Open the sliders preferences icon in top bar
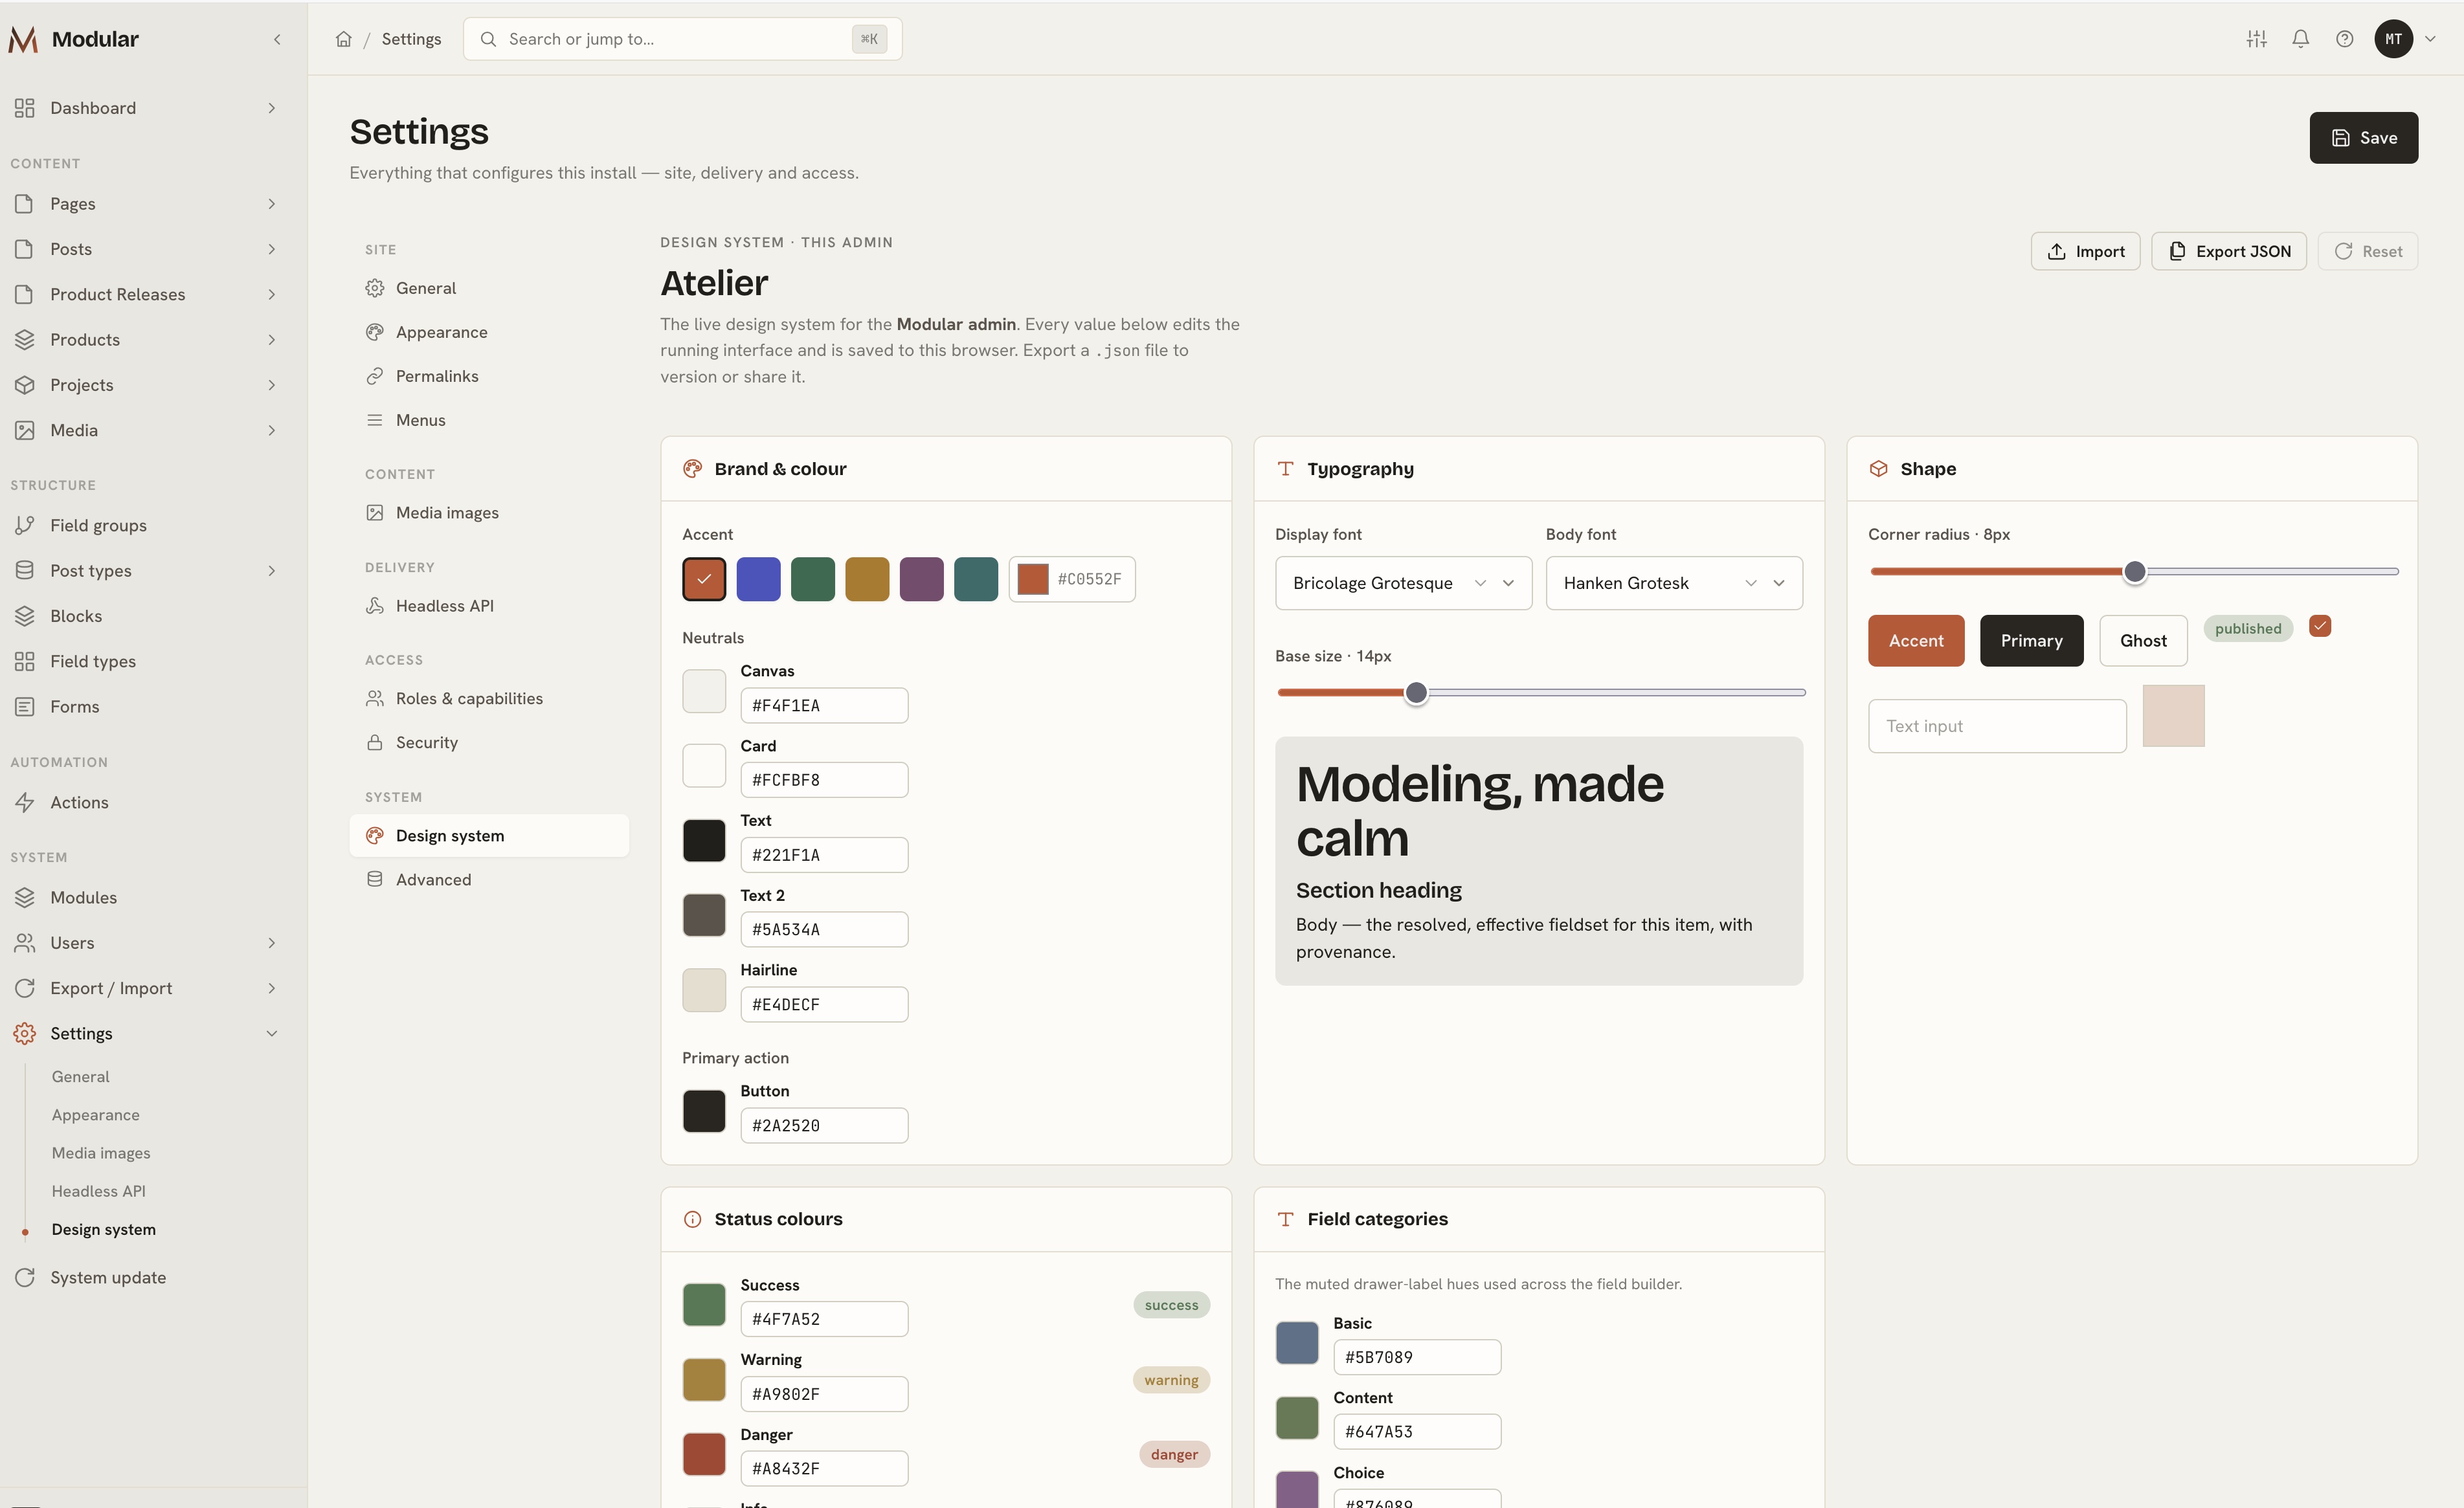The image size is (2464, 1508). 2256,39
